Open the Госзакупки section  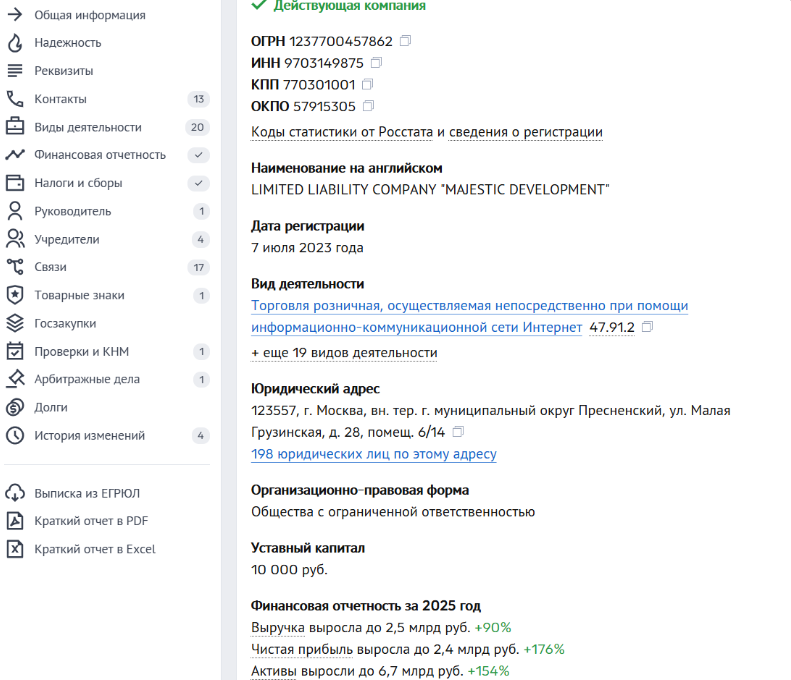tap(65, 323)
